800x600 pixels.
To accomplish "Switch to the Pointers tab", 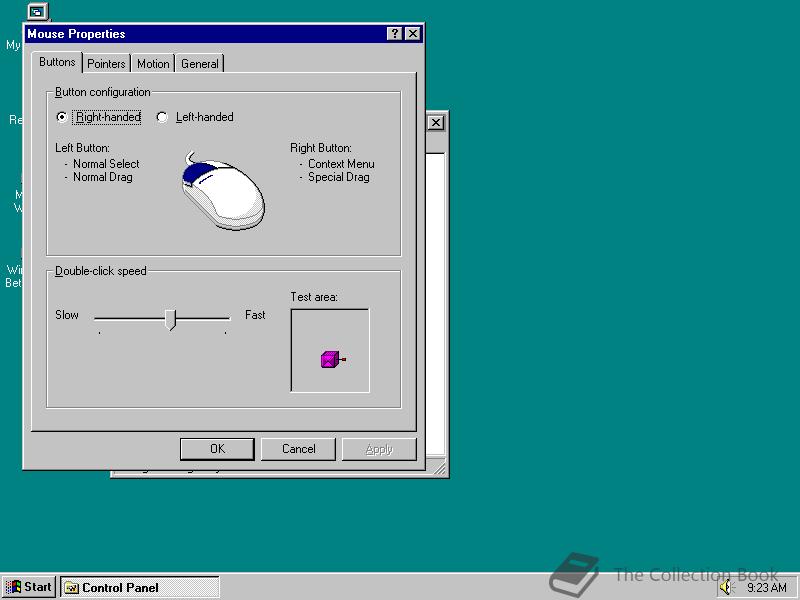I will [x=106, y=64].
